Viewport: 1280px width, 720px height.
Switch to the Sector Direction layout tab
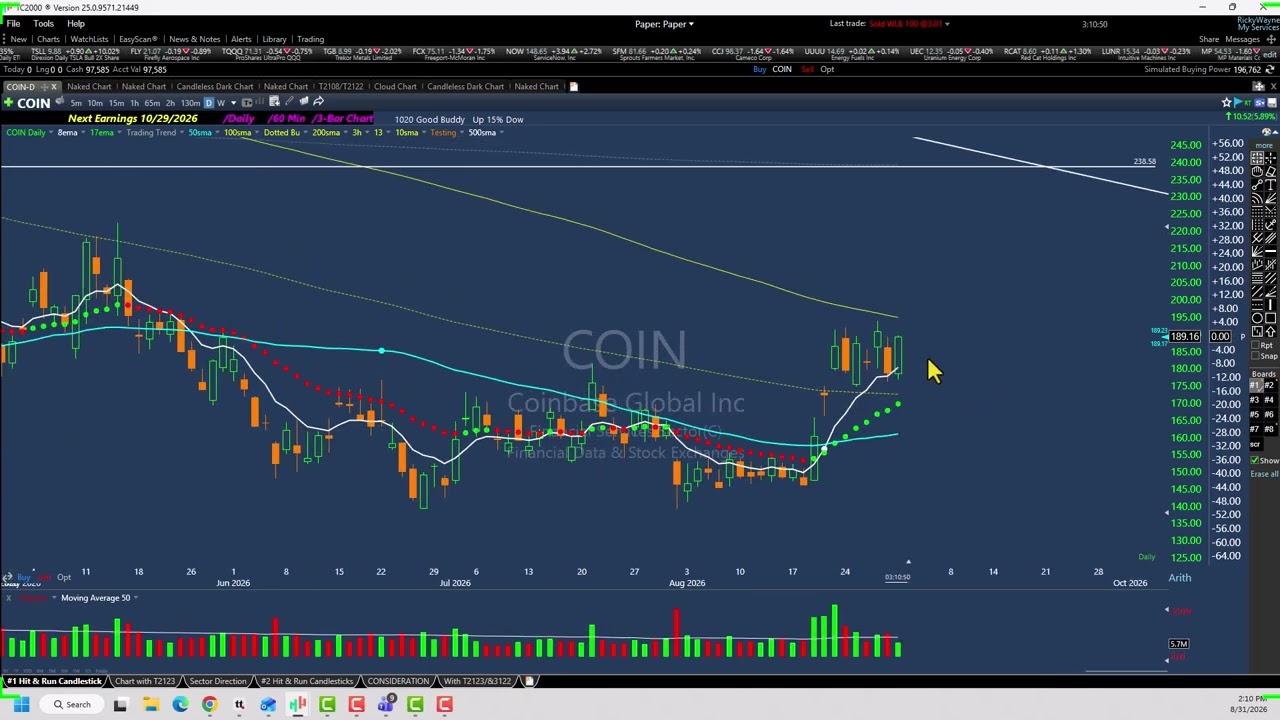(x=217, y=681)
